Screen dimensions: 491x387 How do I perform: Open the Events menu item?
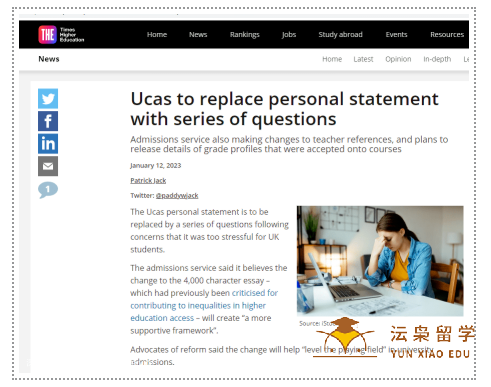396,34
